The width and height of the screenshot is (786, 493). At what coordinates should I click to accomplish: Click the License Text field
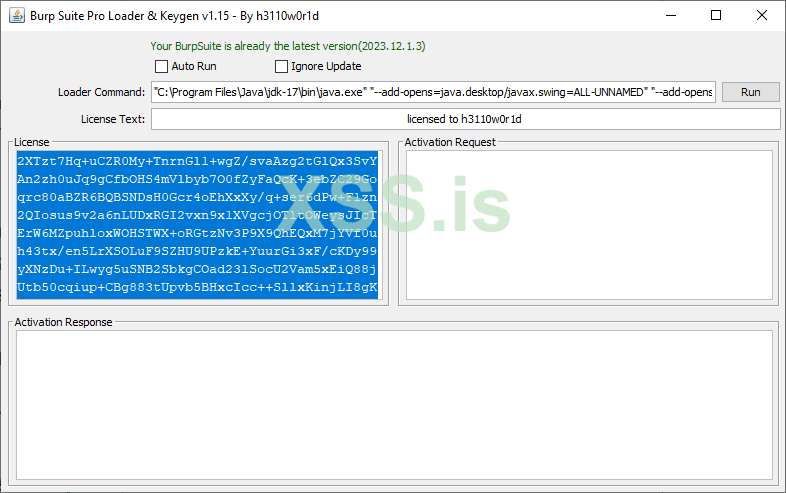pyautogui.click(x=466, y=119)
